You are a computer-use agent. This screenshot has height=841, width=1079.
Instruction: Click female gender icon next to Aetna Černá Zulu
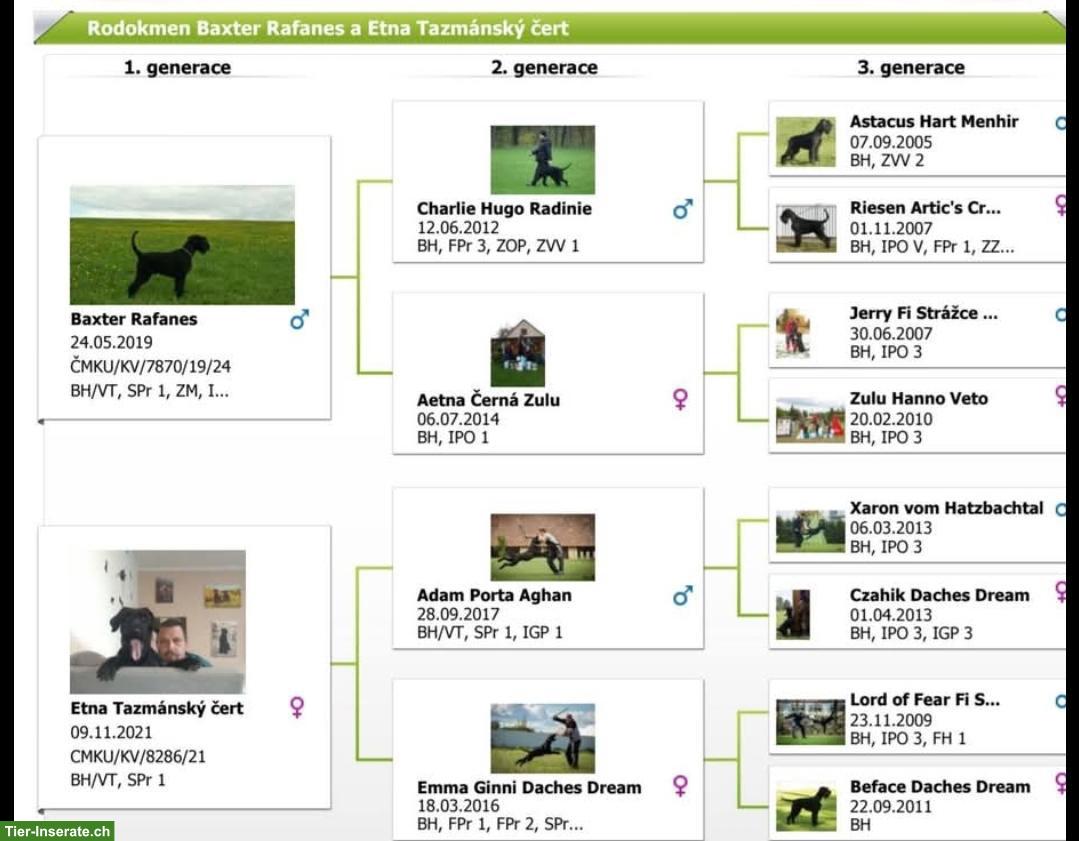click(681, 400)
